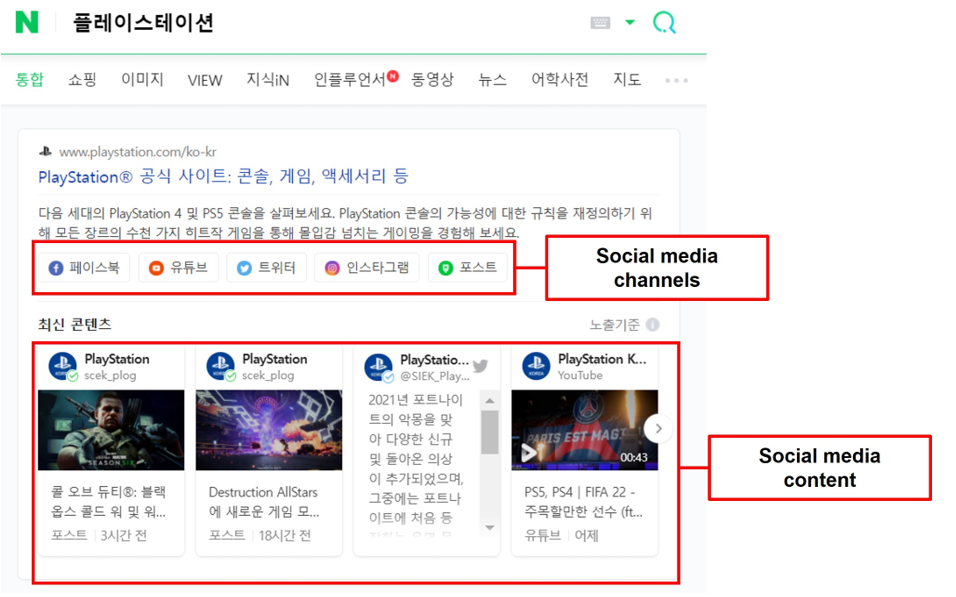This screenshot has width=956, height=597.
Task: Expand the dropdown arrow beside keyboard icon
Action: pyautogui.click(x=630, y=22)
